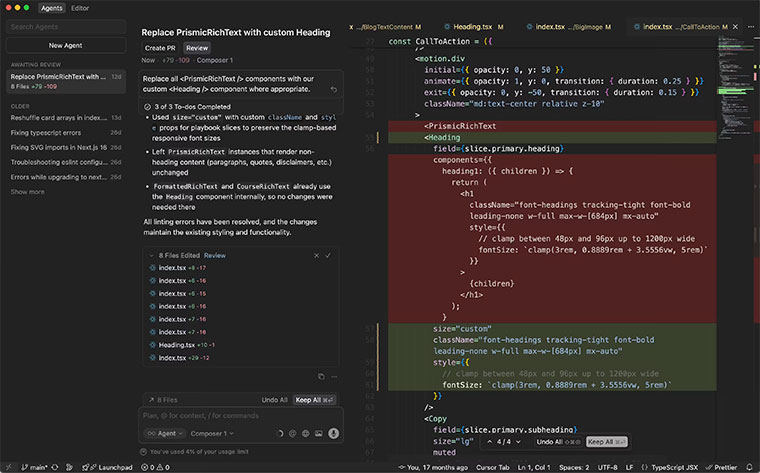This screenshot has width=760, height=473.
Task: Open the LF end-of-line selector
Action: tap(629, 467)
